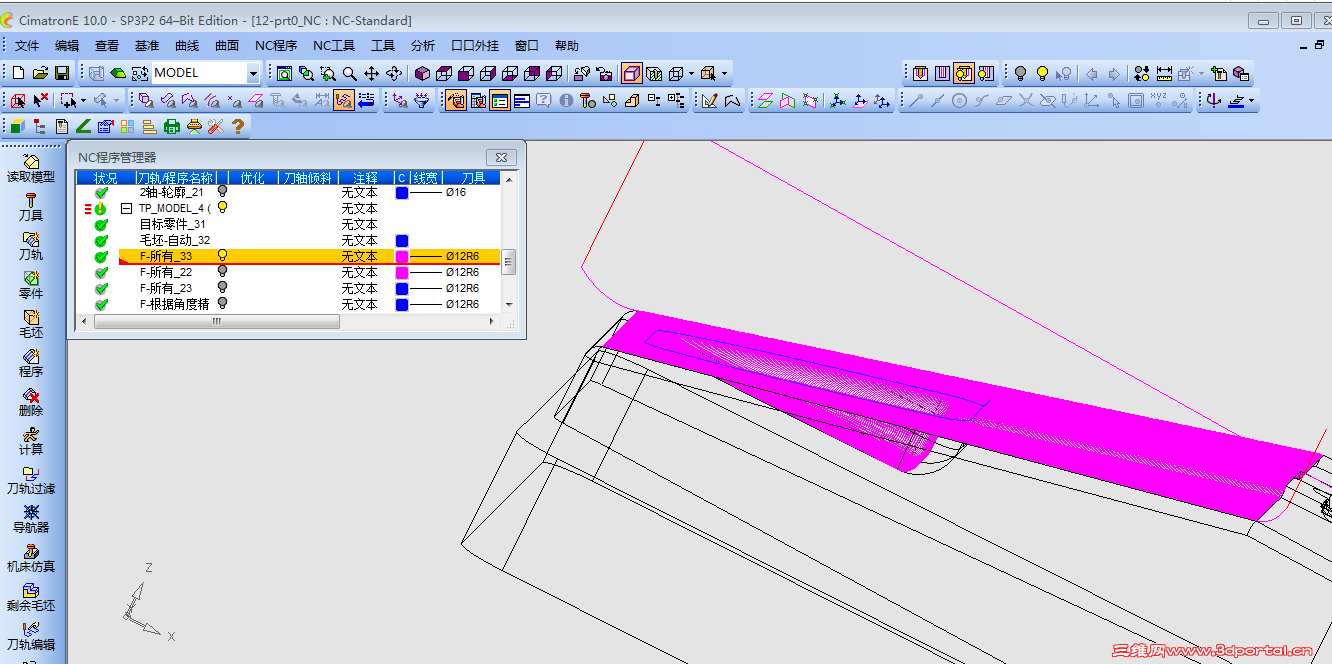The image size is (1332, 664).
Task: Open 刀轨编辑 toolpath editor
Action: point(31,636)
